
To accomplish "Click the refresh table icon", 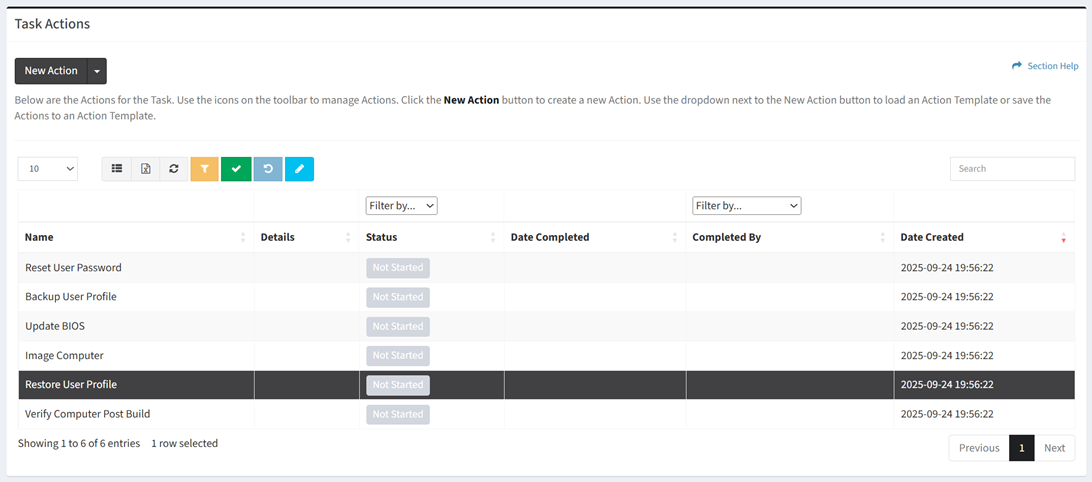I will pos(174,169).
